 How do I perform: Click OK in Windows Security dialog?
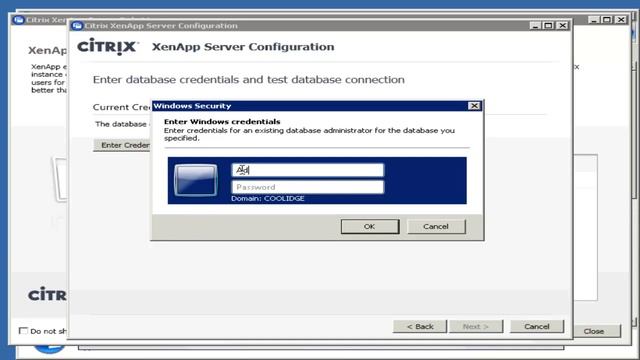pyautogui.click(x=370, y=227)
